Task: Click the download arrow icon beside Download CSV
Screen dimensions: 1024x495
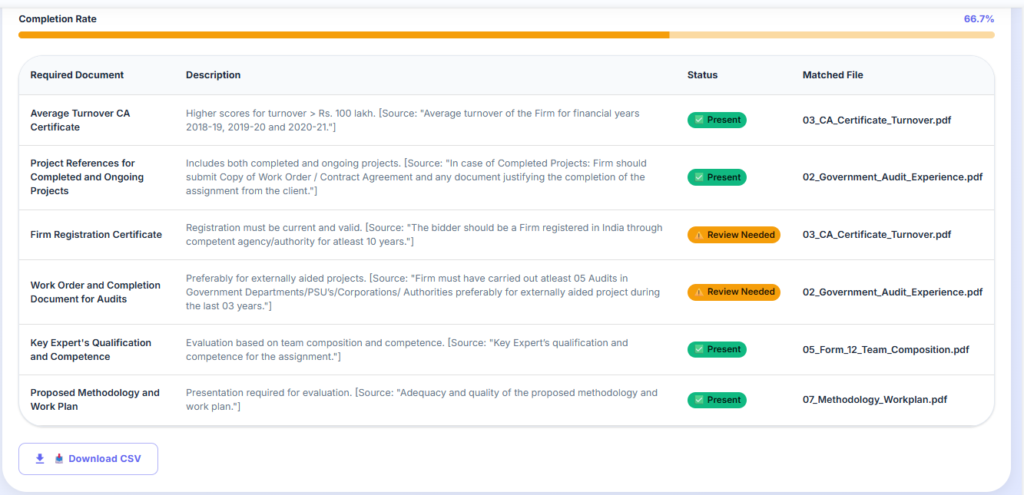Action: point(40,459)
